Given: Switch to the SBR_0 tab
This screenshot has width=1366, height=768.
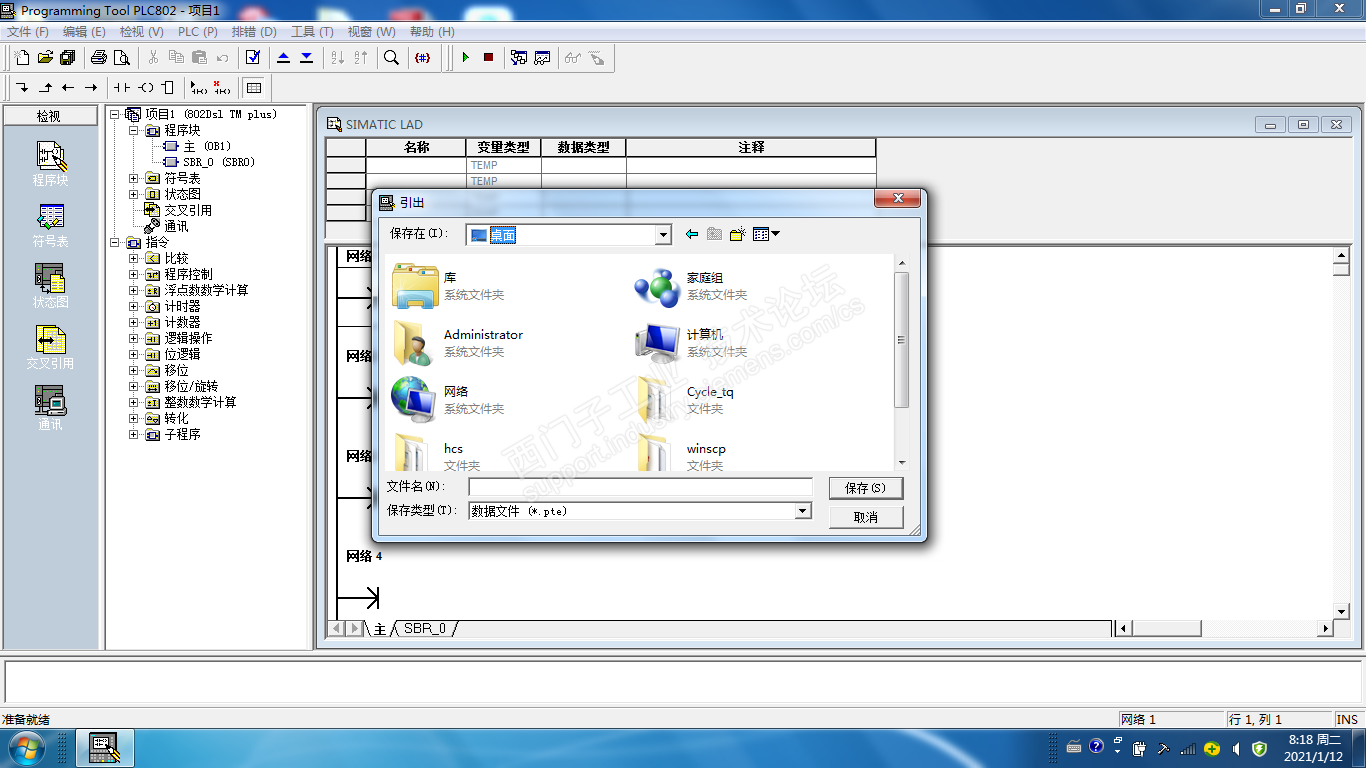Looking at the screenshot, I should (x=425, y=629).
